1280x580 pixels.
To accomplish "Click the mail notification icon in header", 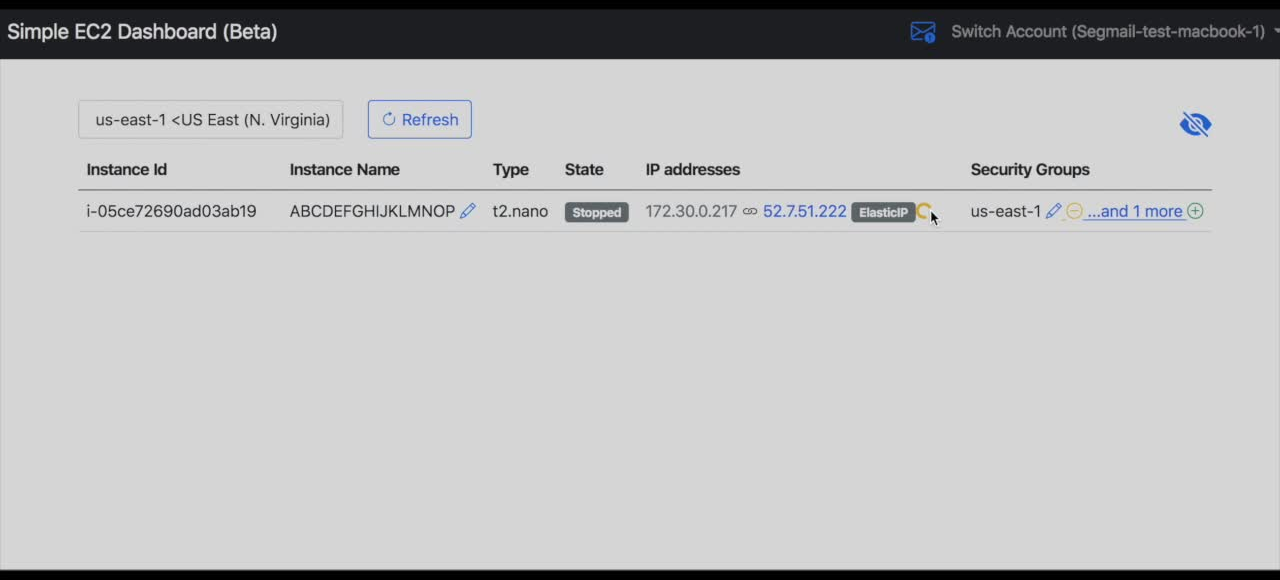I will click(x=922, y=32).
